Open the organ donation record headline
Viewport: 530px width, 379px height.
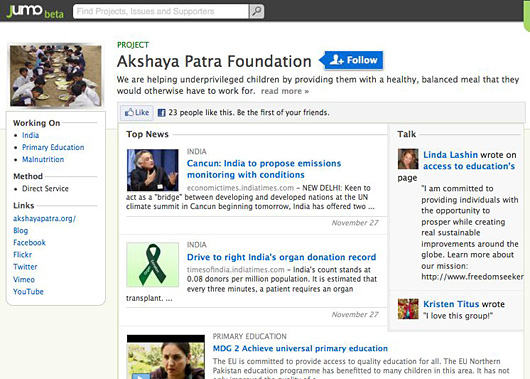point(281,257)
